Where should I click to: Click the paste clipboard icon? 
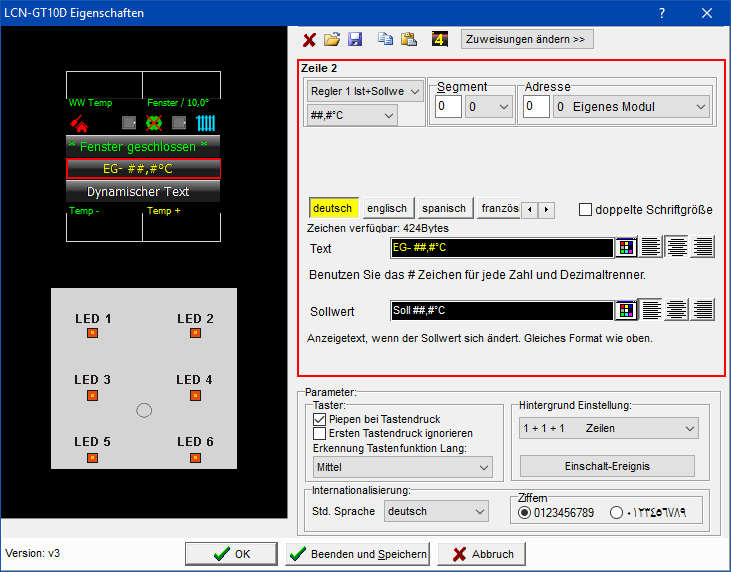tap(408, 40)
